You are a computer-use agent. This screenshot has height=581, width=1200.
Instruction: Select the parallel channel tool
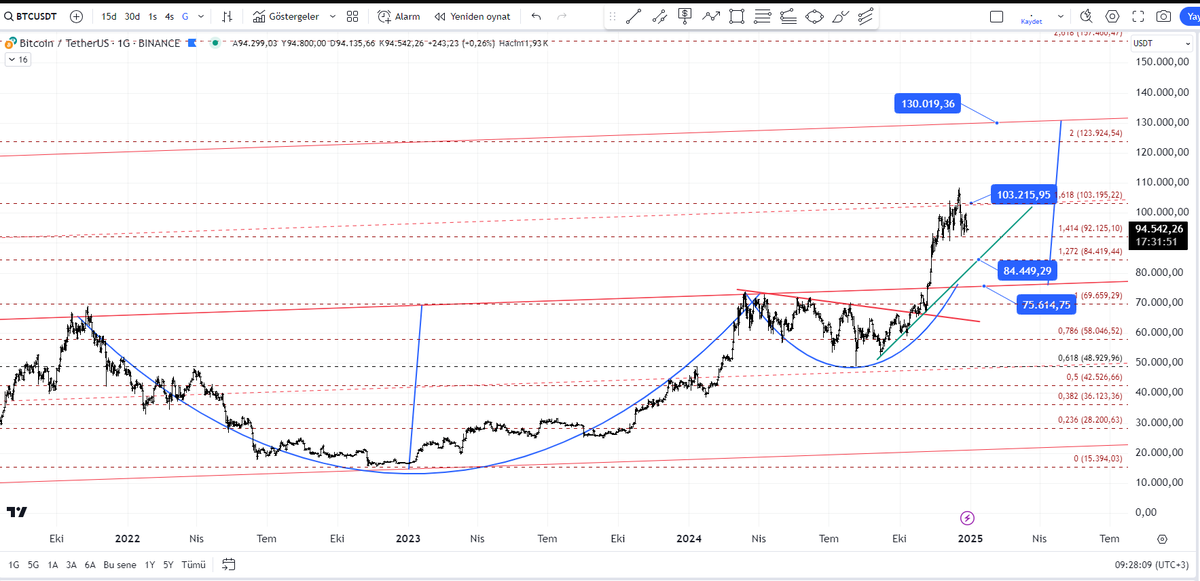pyautogui.click(x=867, y=16)
